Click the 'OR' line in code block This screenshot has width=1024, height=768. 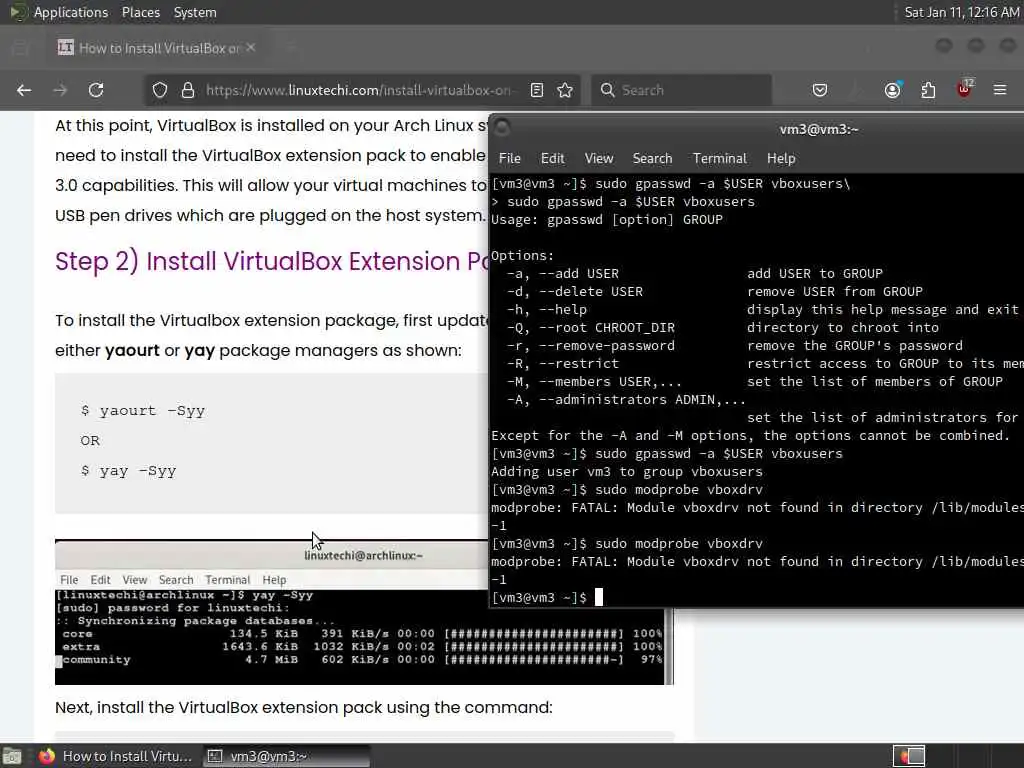click(x=90, y=441)
